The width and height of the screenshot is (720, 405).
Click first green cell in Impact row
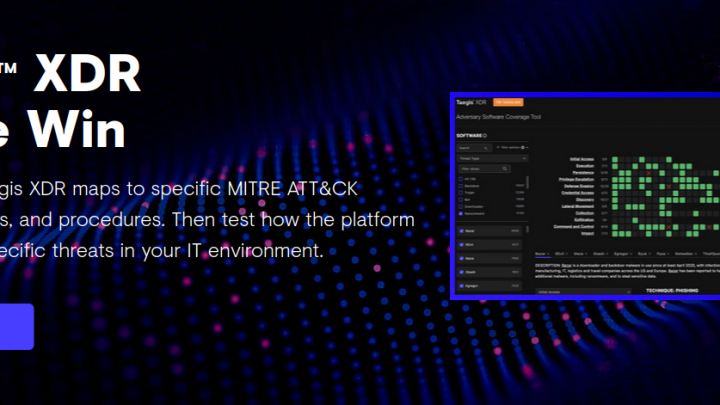615,234
